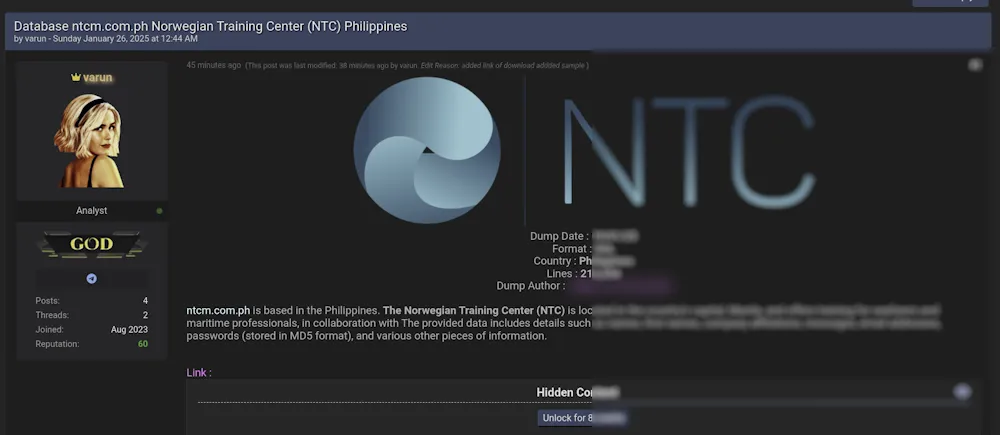Click the 'Joined:' label in user stats
The width and height of the screenshot is (1000, 435).
[49, 330]
